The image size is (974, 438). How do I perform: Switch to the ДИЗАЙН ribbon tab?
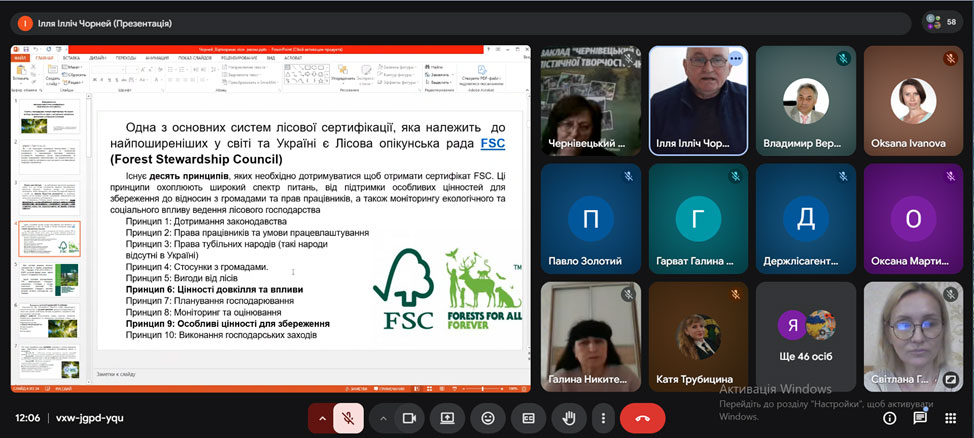[98, 58]
